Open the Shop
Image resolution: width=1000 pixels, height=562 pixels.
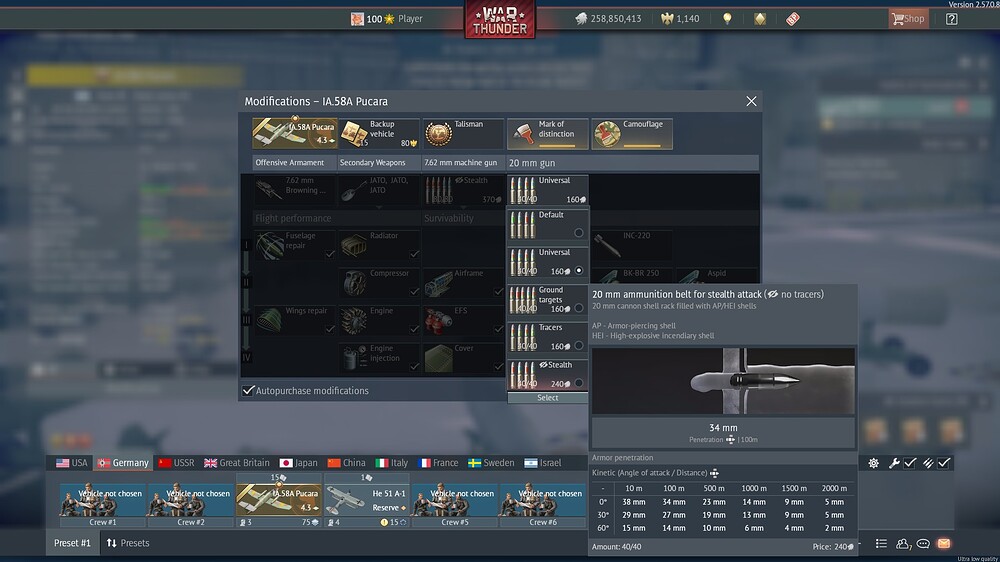908,18
